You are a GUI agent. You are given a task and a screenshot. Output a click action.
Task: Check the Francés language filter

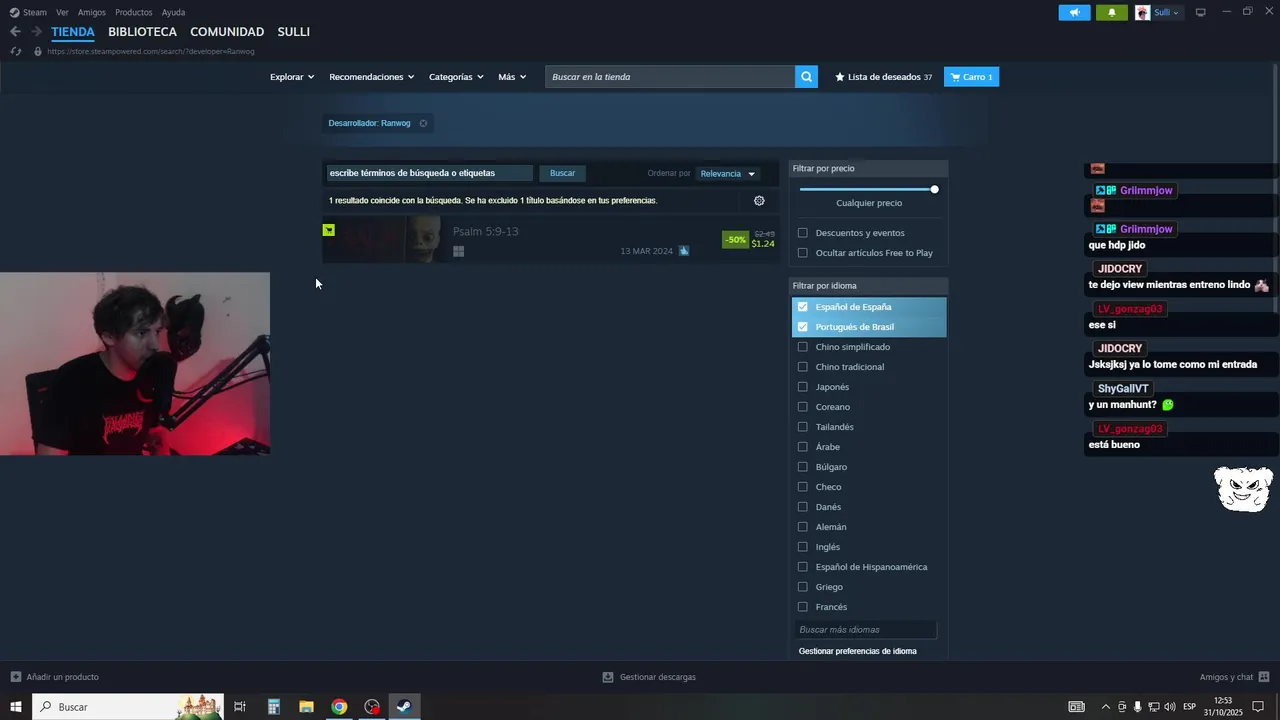(802, 607)
